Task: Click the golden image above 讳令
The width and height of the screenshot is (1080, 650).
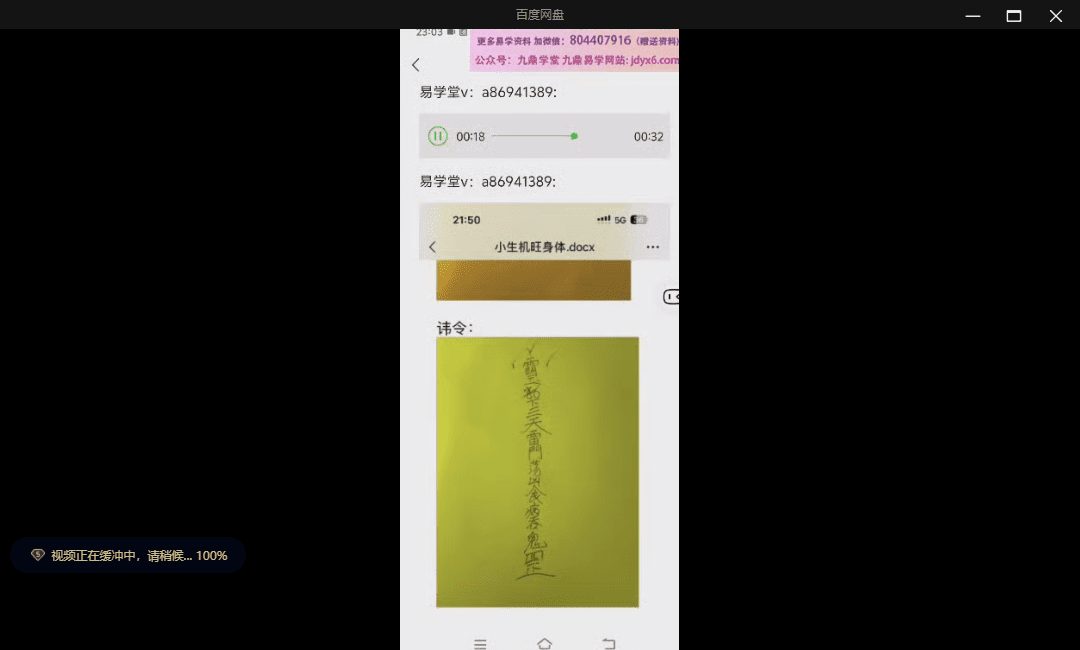Action: [x=533, y=280]
